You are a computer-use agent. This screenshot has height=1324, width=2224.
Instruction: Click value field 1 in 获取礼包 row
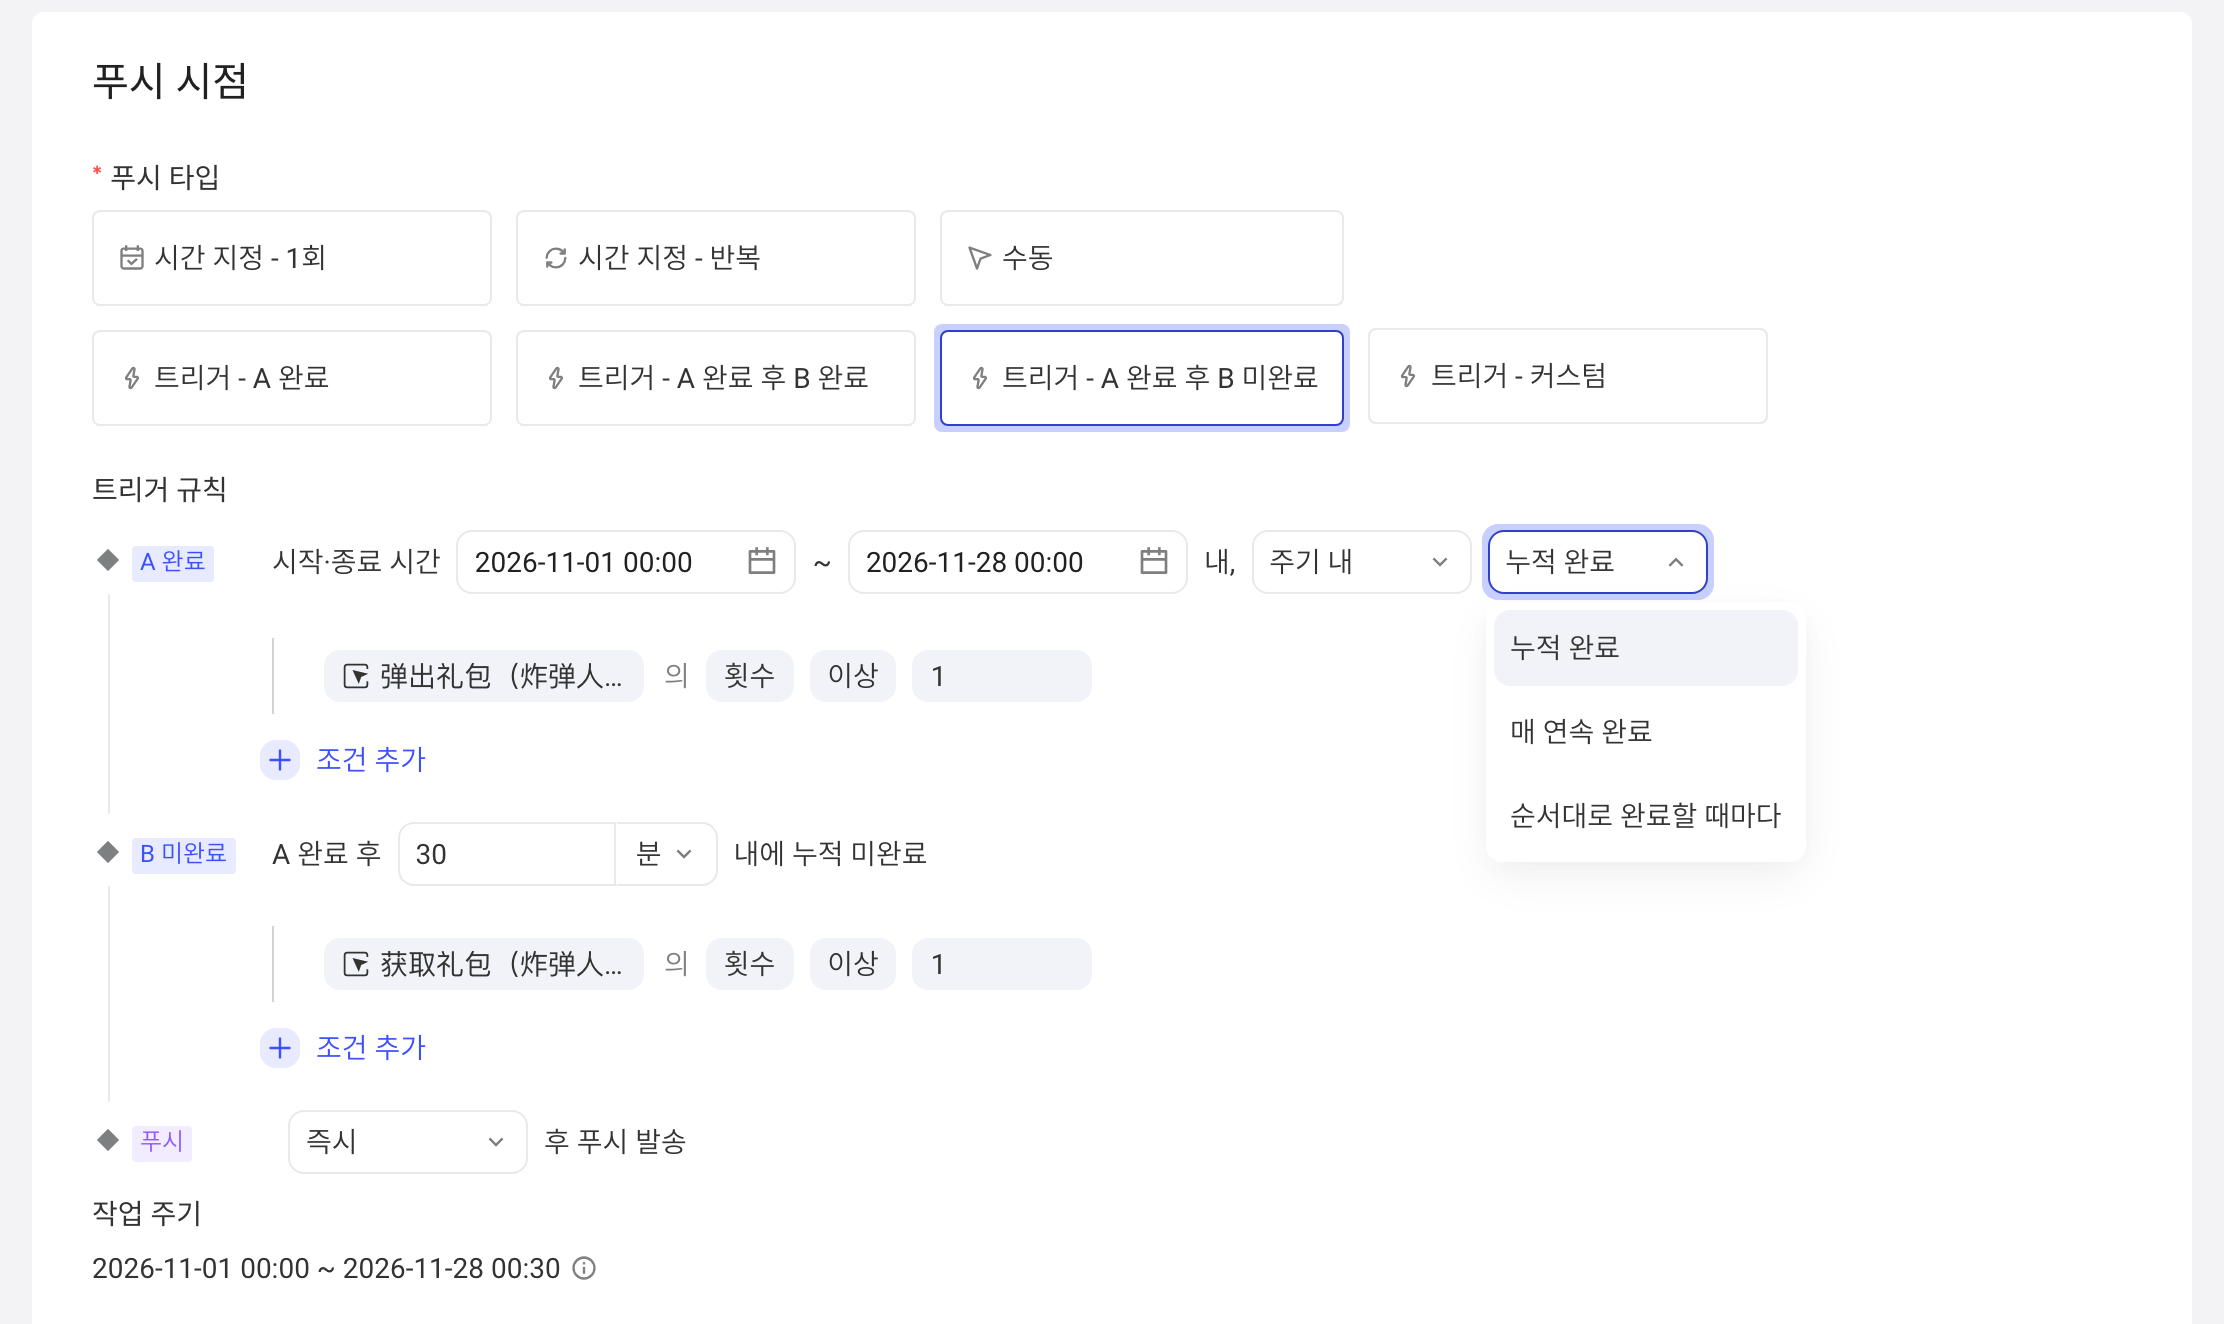point(1001,965)
